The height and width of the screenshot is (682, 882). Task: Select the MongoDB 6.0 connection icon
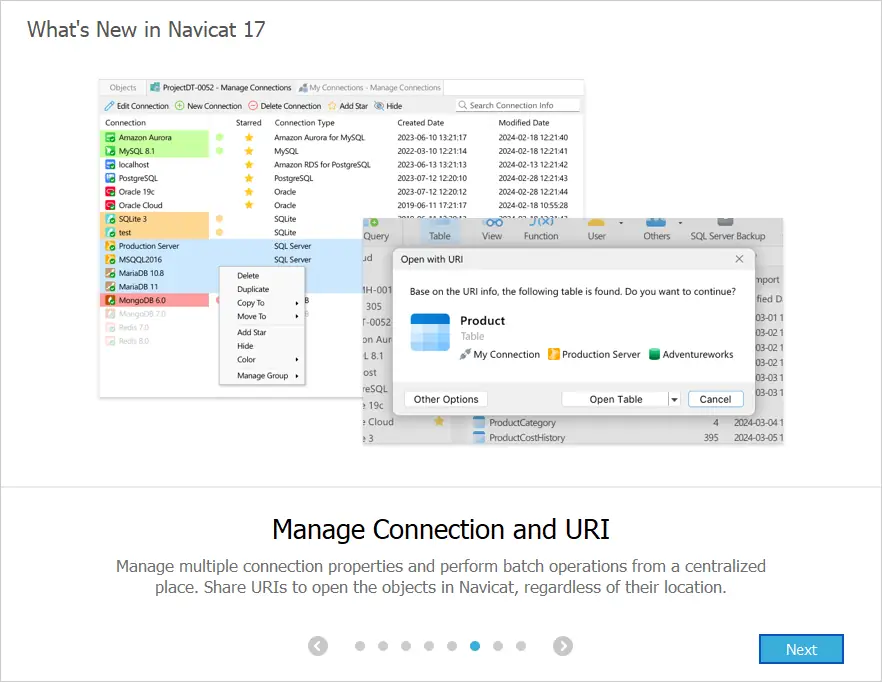[110, 300]
